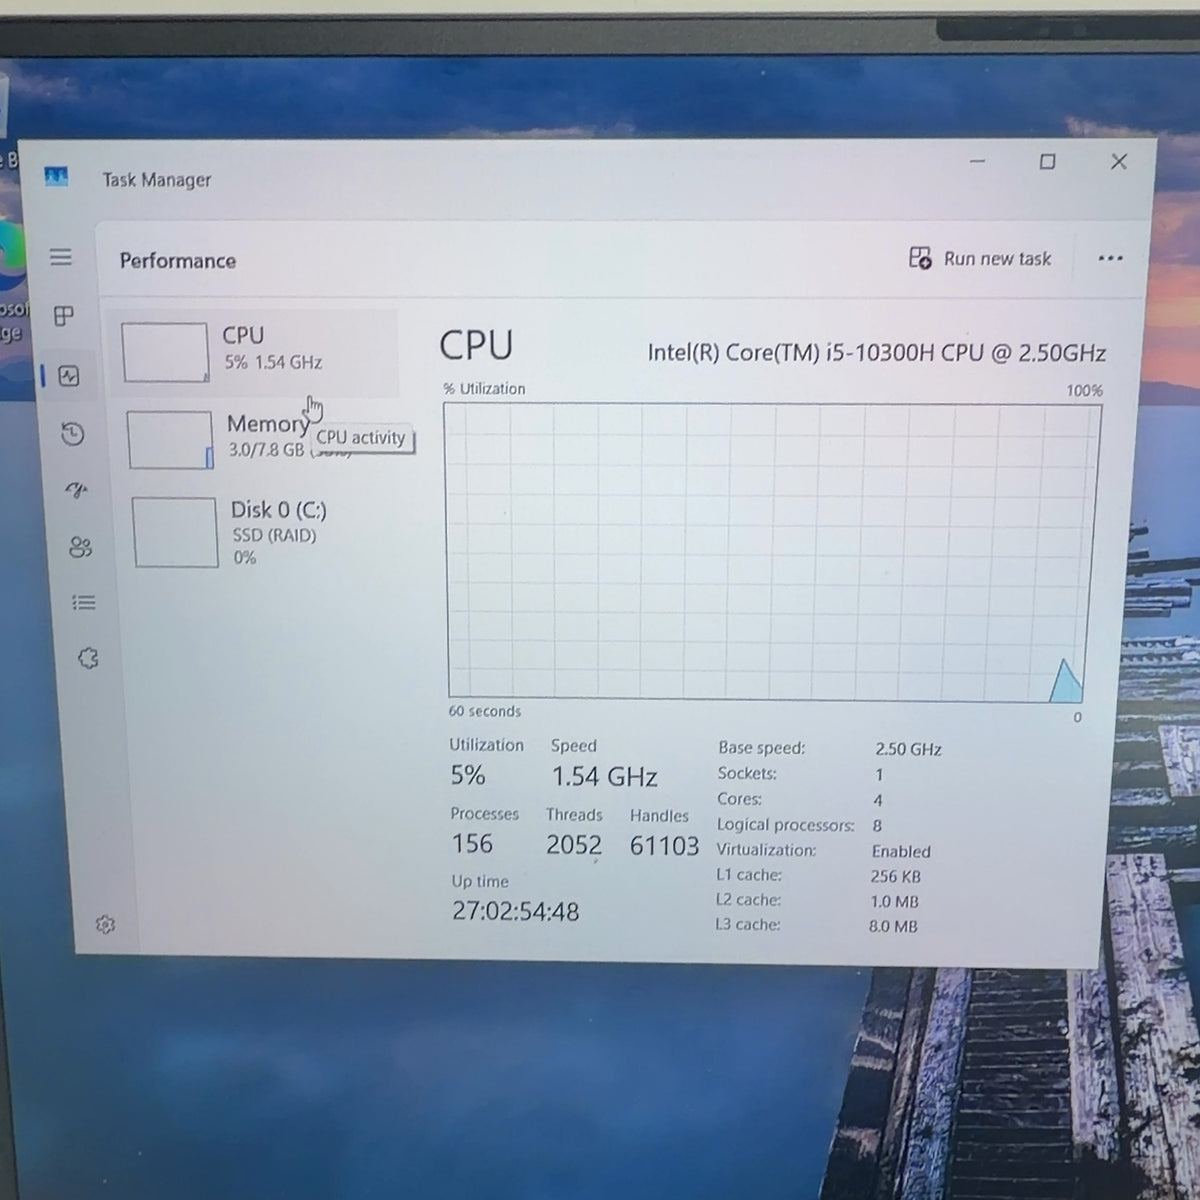The width and height of the screenshot is (1200, 1200).
Task: Open the Details page icon
Action: 84,602
